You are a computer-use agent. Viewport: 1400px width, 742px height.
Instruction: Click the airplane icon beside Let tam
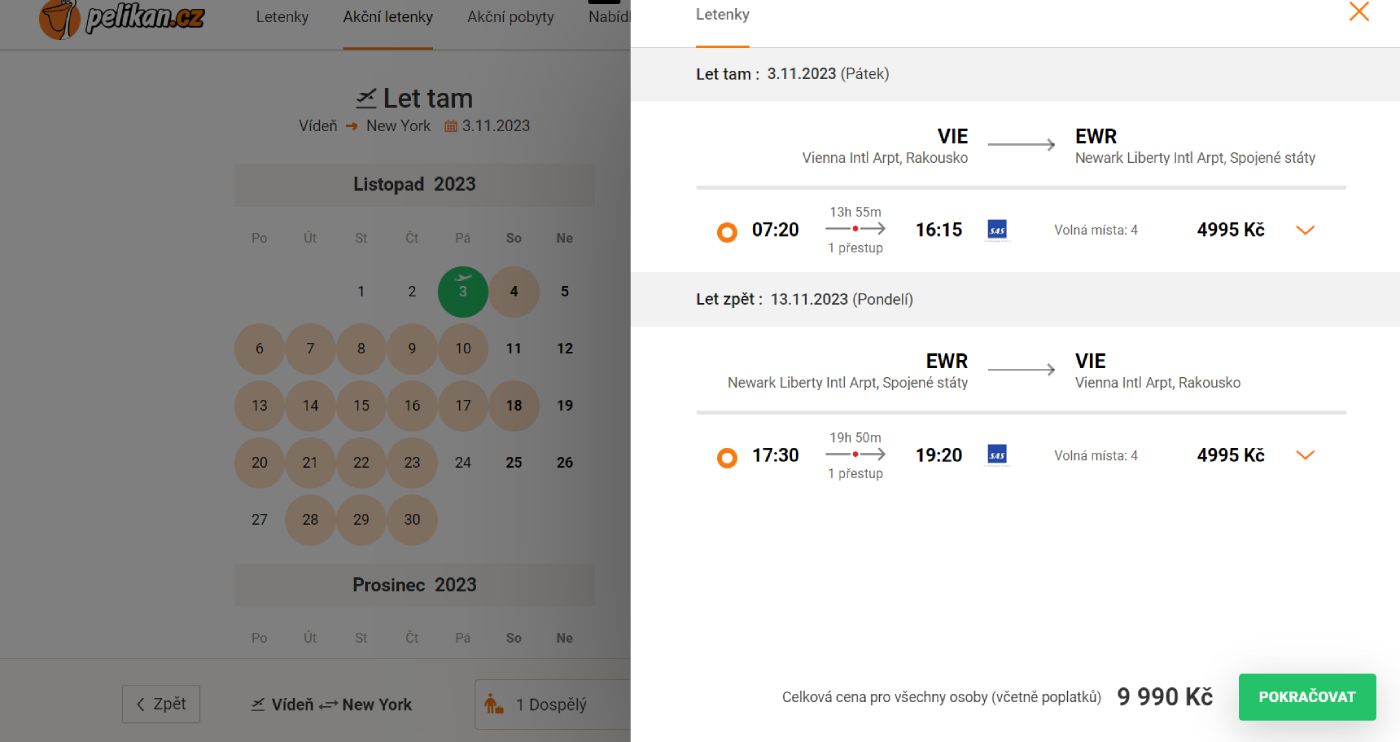click(x=367, y=98)
